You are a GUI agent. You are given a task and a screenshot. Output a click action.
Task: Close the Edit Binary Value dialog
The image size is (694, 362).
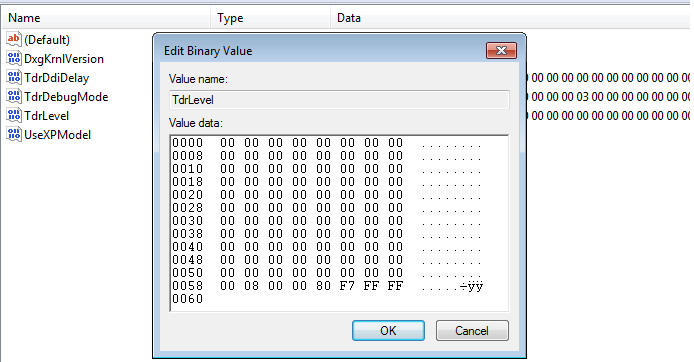[501, 50]
